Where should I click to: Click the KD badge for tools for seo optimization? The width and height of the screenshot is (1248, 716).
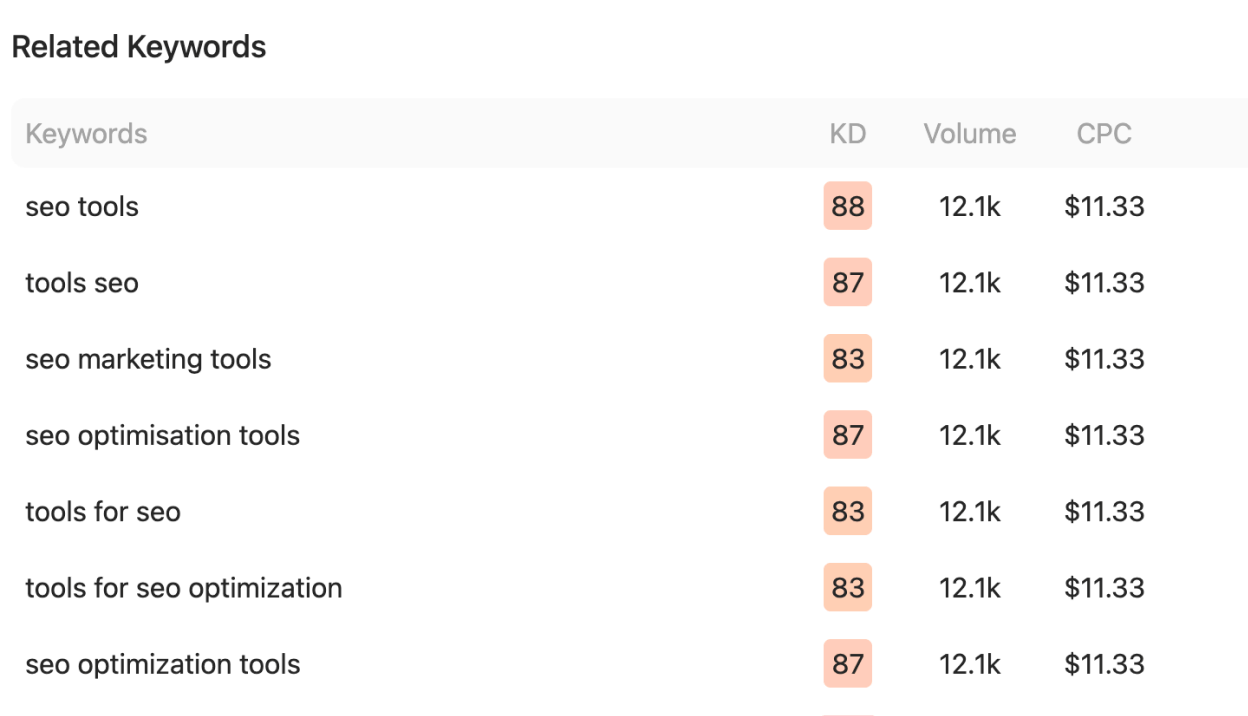(847, 588)
